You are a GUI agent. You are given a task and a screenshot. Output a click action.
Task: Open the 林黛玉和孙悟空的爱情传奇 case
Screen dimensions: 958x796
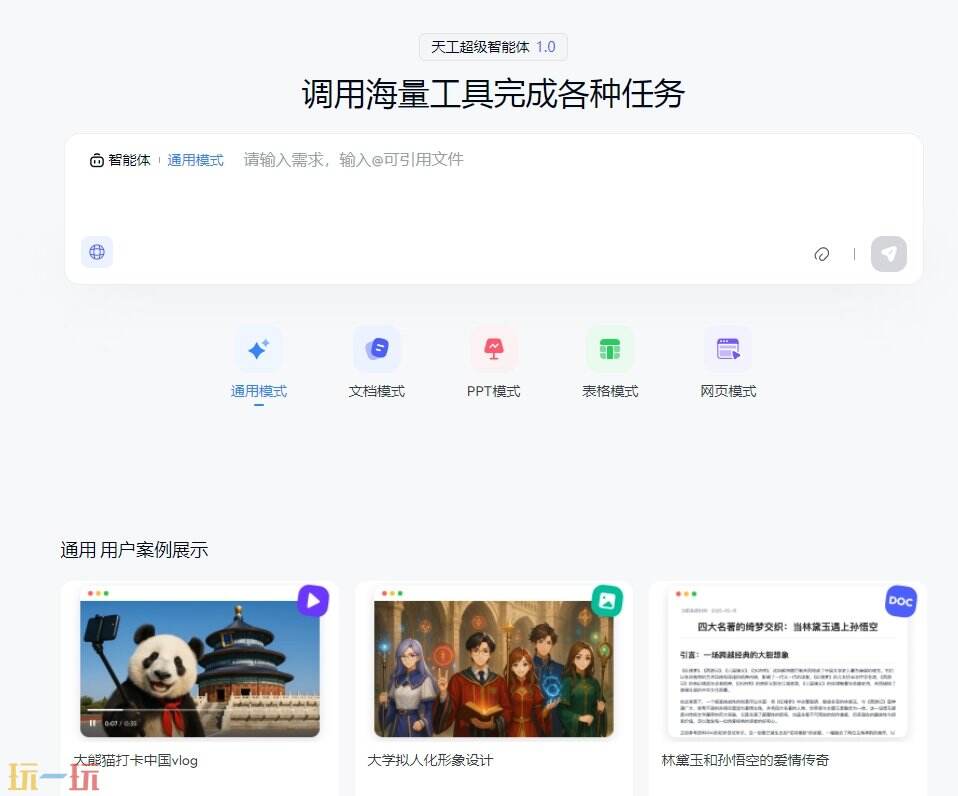786,668
